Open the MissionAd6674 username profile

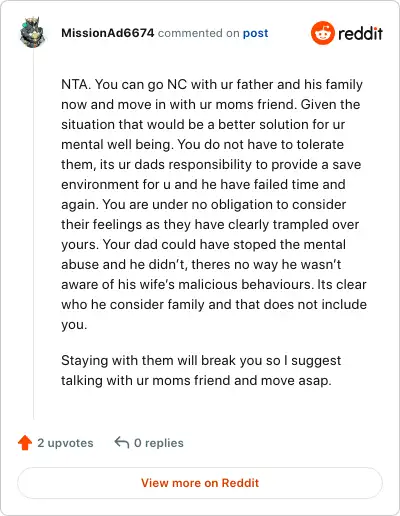pos(108,33)
